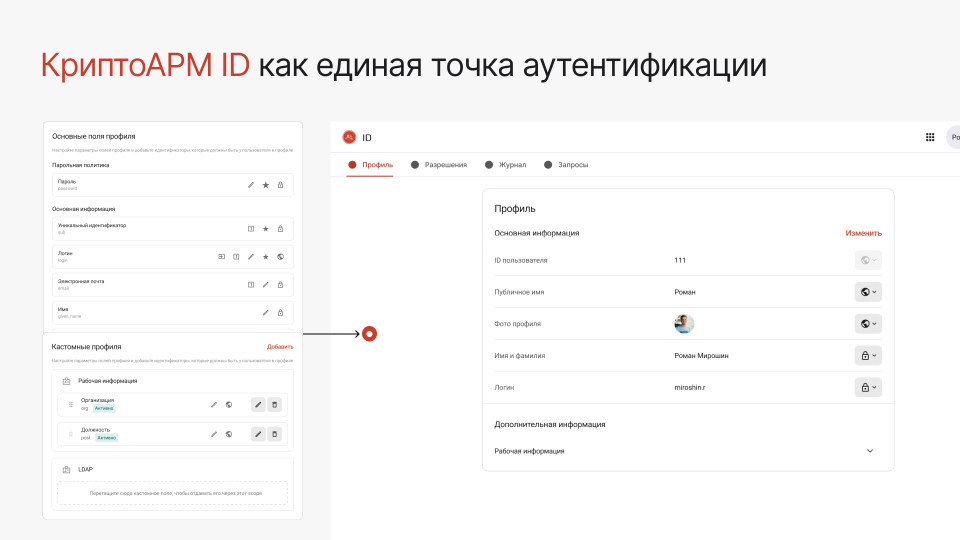Switch to the Профиль tab
The height and width of the screenshot is (540, 960).
click(x=370, y=165)
